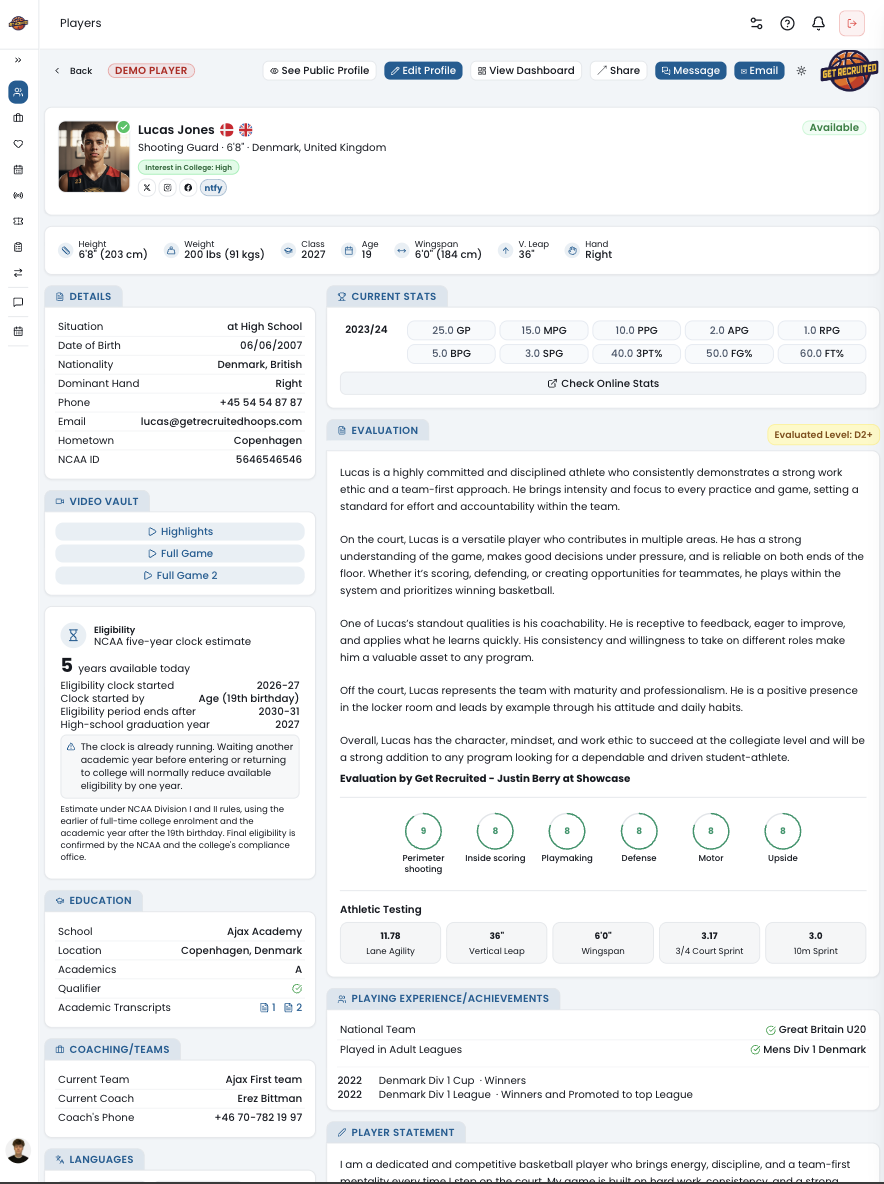Open the Players section in the sidebar

pos(18,92)
